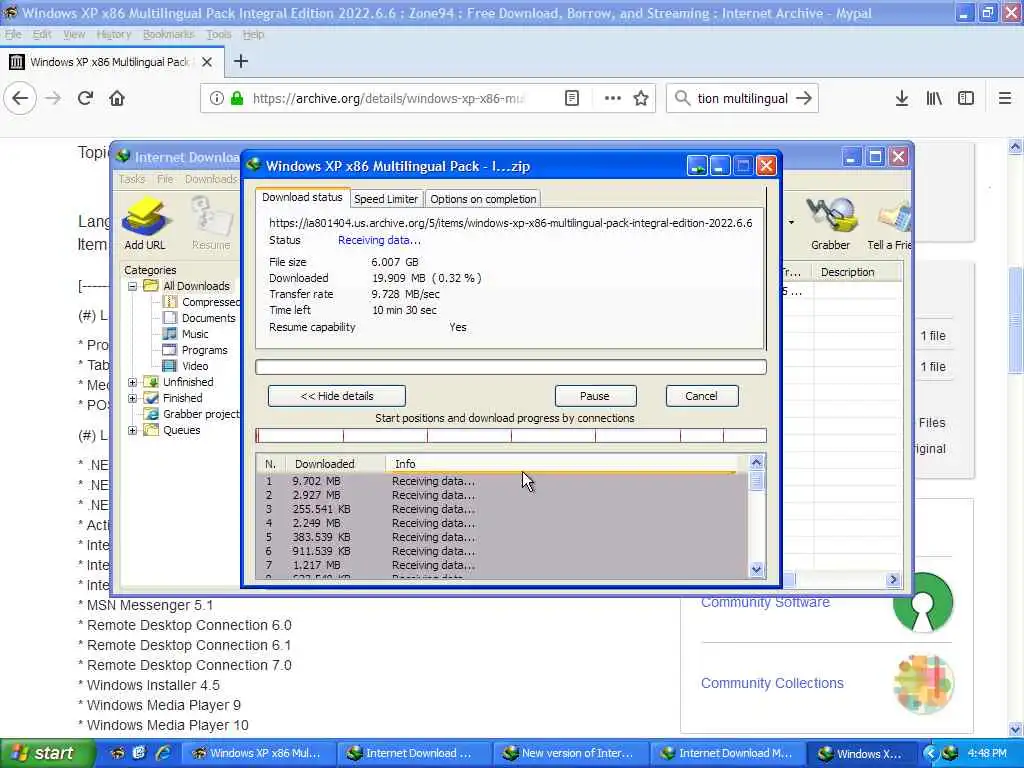Viewport: 1024px width, 768px height.
Task: Go to browser Home page icon
Action: (117, 99)
